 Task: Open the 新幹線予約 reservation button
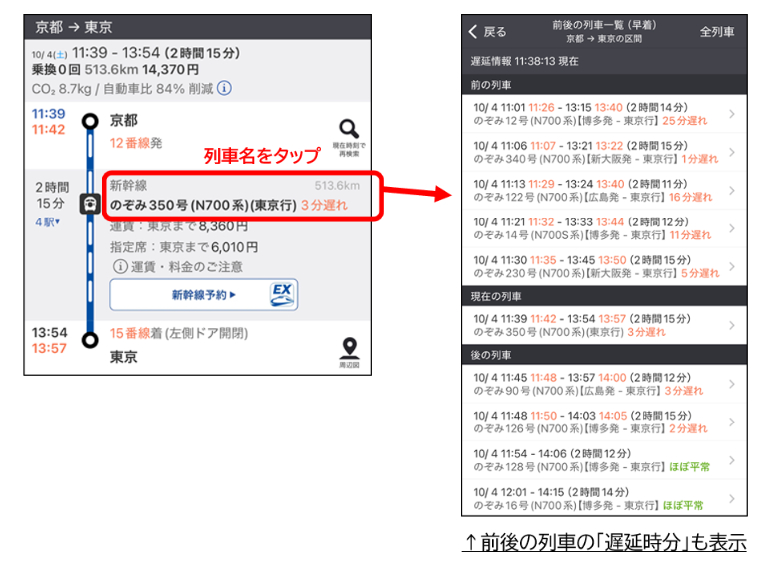coord(204,295)
